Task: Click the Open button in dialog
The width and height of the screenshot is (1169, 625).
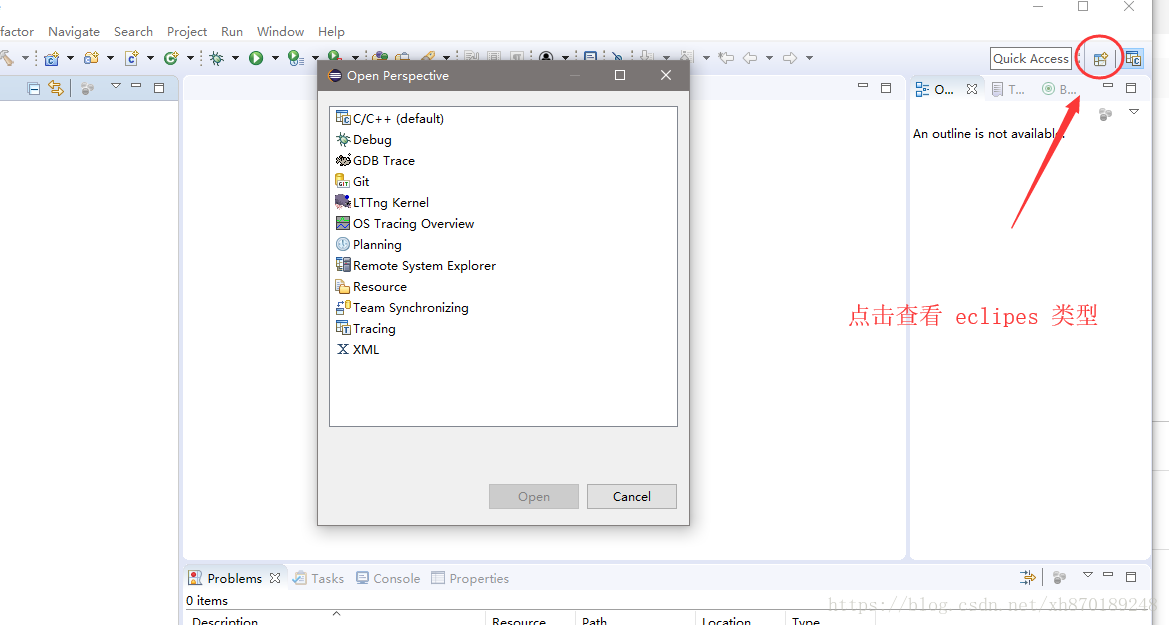Action: pos(534,497)
